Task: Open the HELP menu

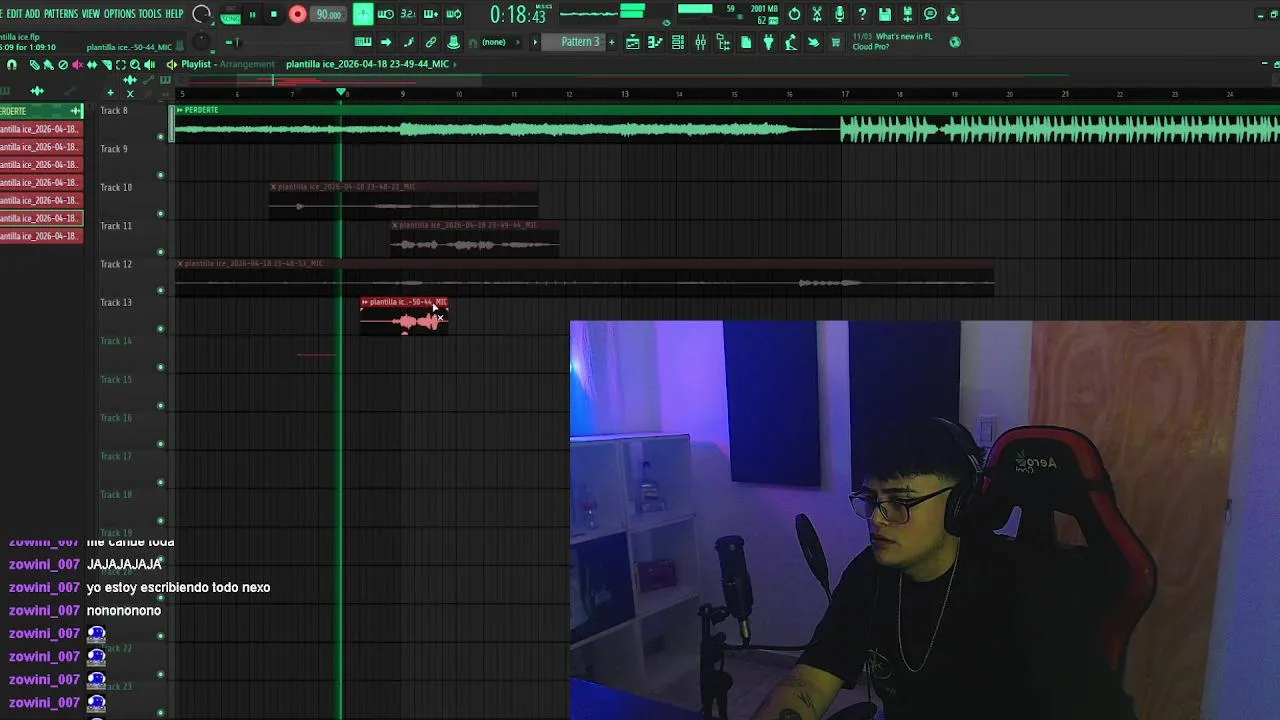Action: 174,14
